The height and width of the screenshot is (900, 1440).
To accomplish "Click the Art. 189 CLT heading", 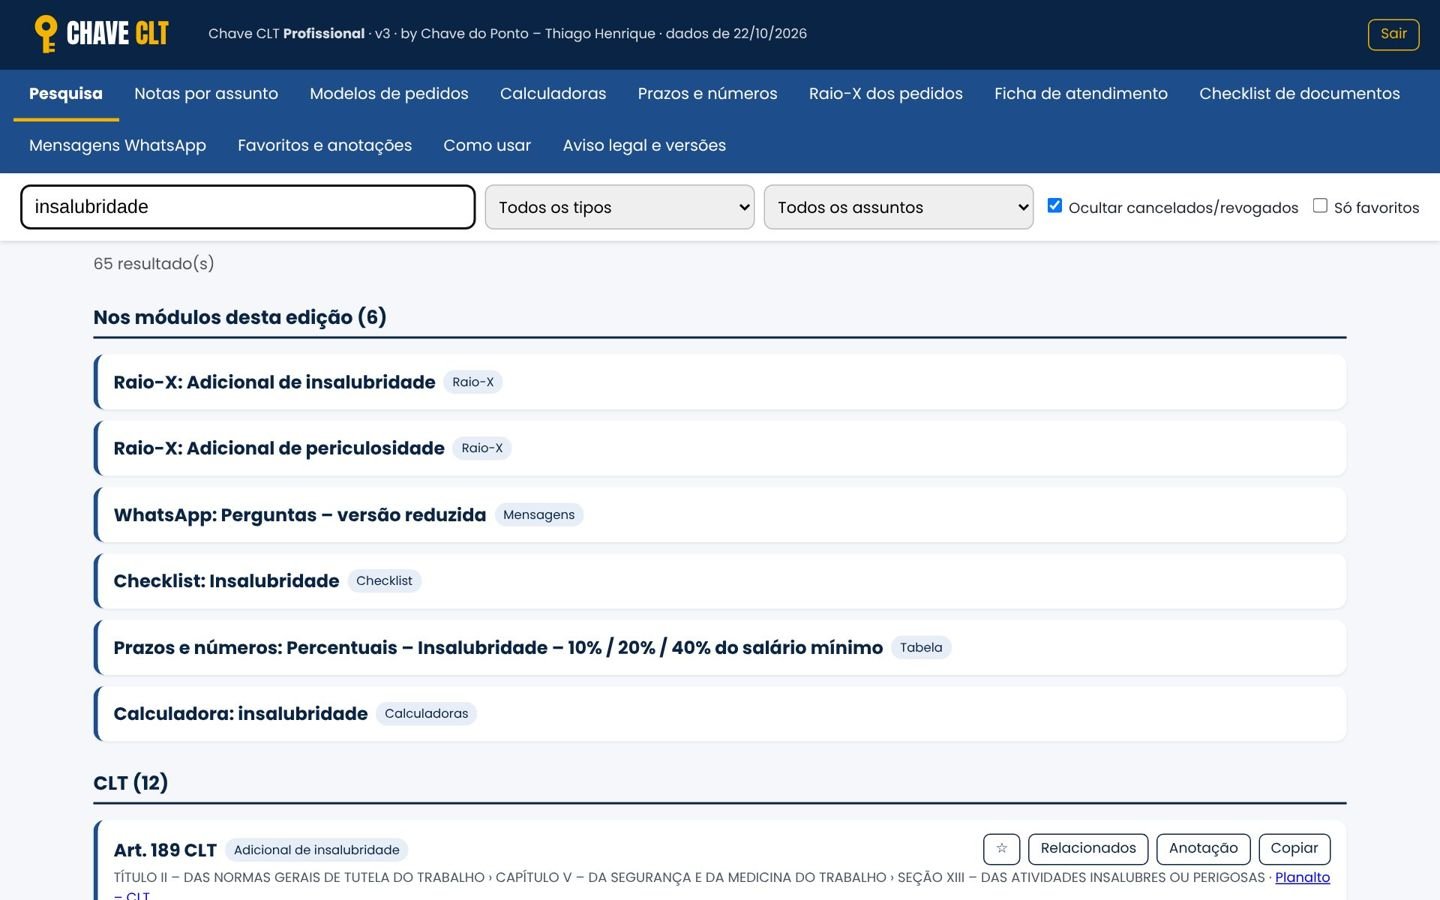I will click(x=165, y=850).
